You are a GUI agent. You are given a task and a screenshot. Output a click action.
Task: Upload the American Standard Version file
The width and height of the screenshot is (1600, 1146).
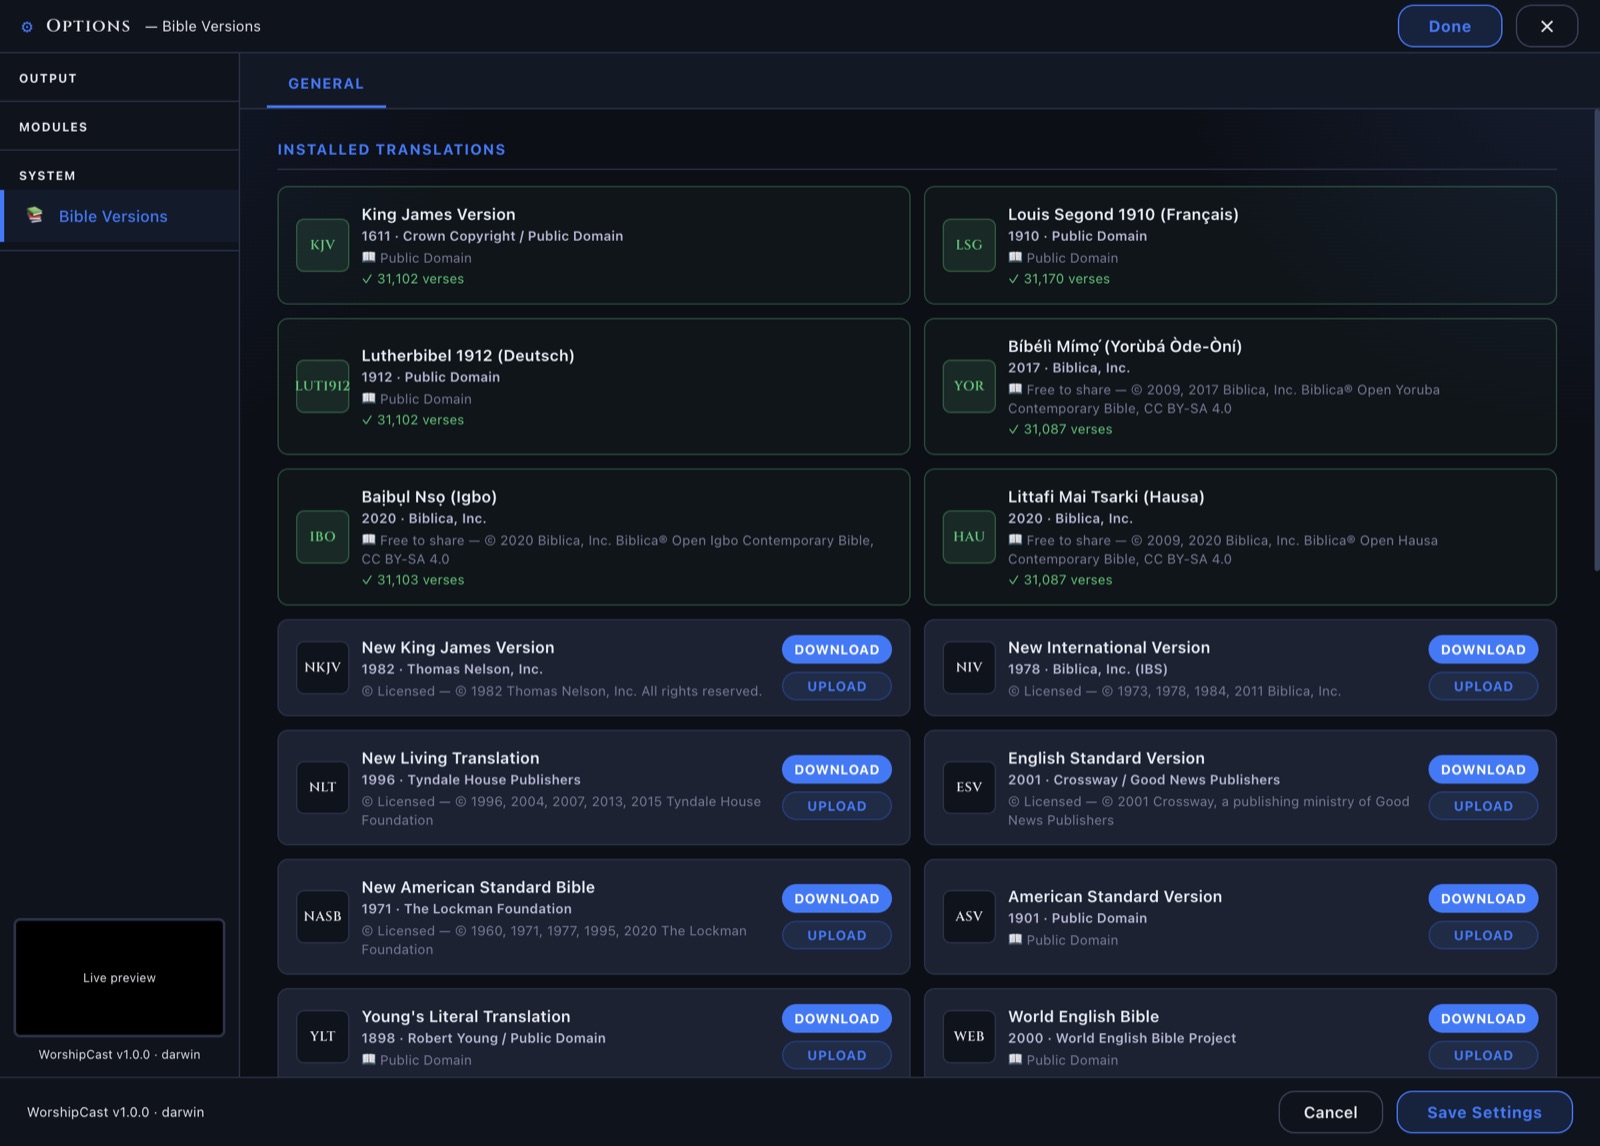[1483, 936]
